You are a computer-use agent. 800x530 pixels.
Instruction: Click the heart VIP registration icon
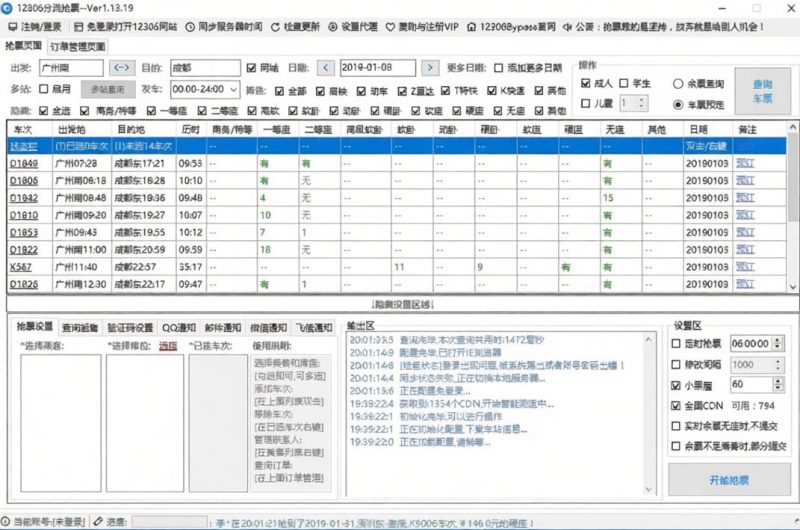coord(390,27)
